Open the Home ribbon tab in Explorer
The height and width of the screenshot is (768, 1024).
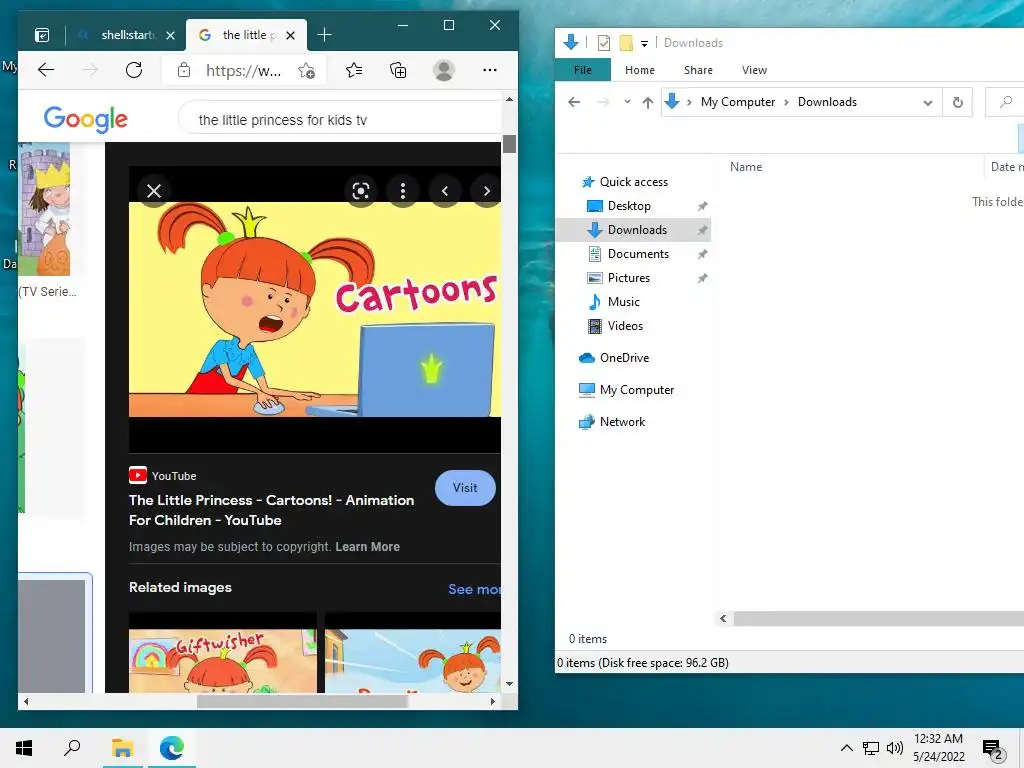click(x=639, y=70)
